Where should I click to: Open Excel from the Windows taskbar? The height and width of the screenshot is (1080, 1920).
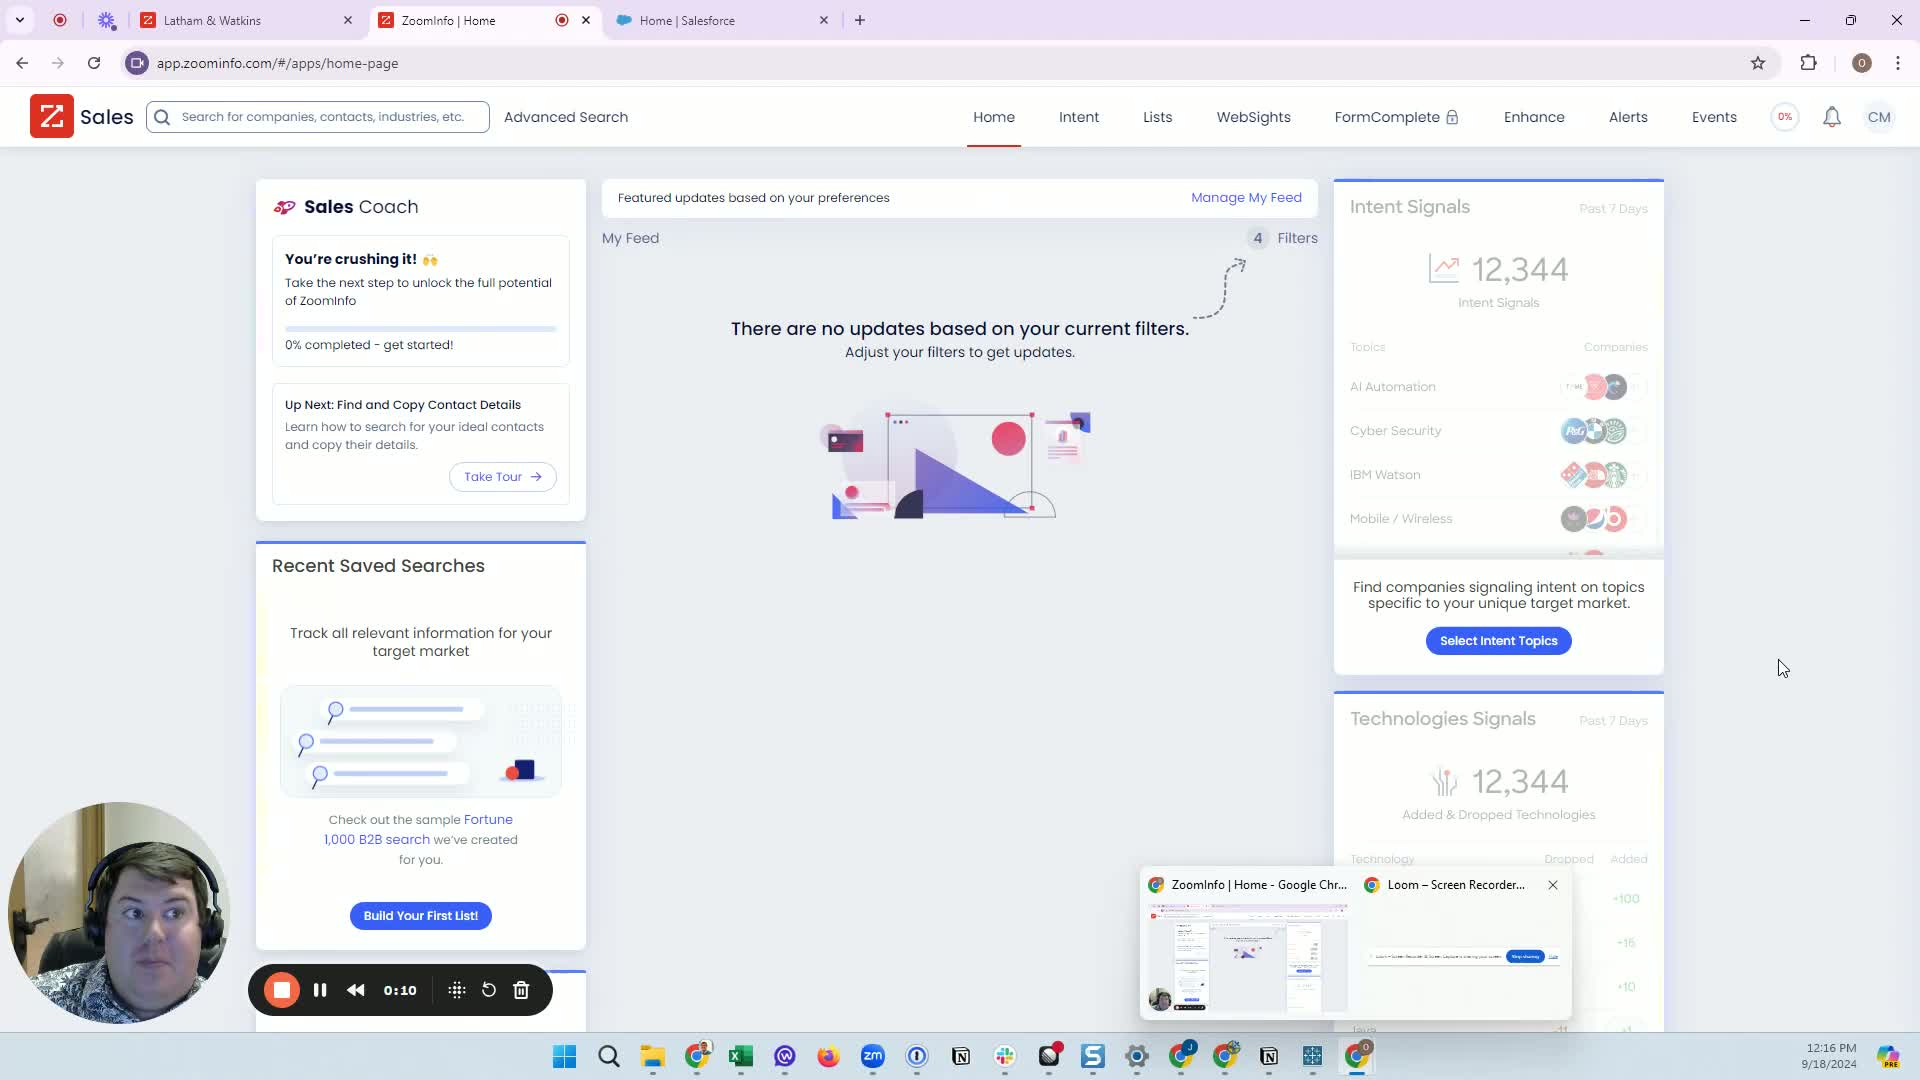click(741, 1057)
